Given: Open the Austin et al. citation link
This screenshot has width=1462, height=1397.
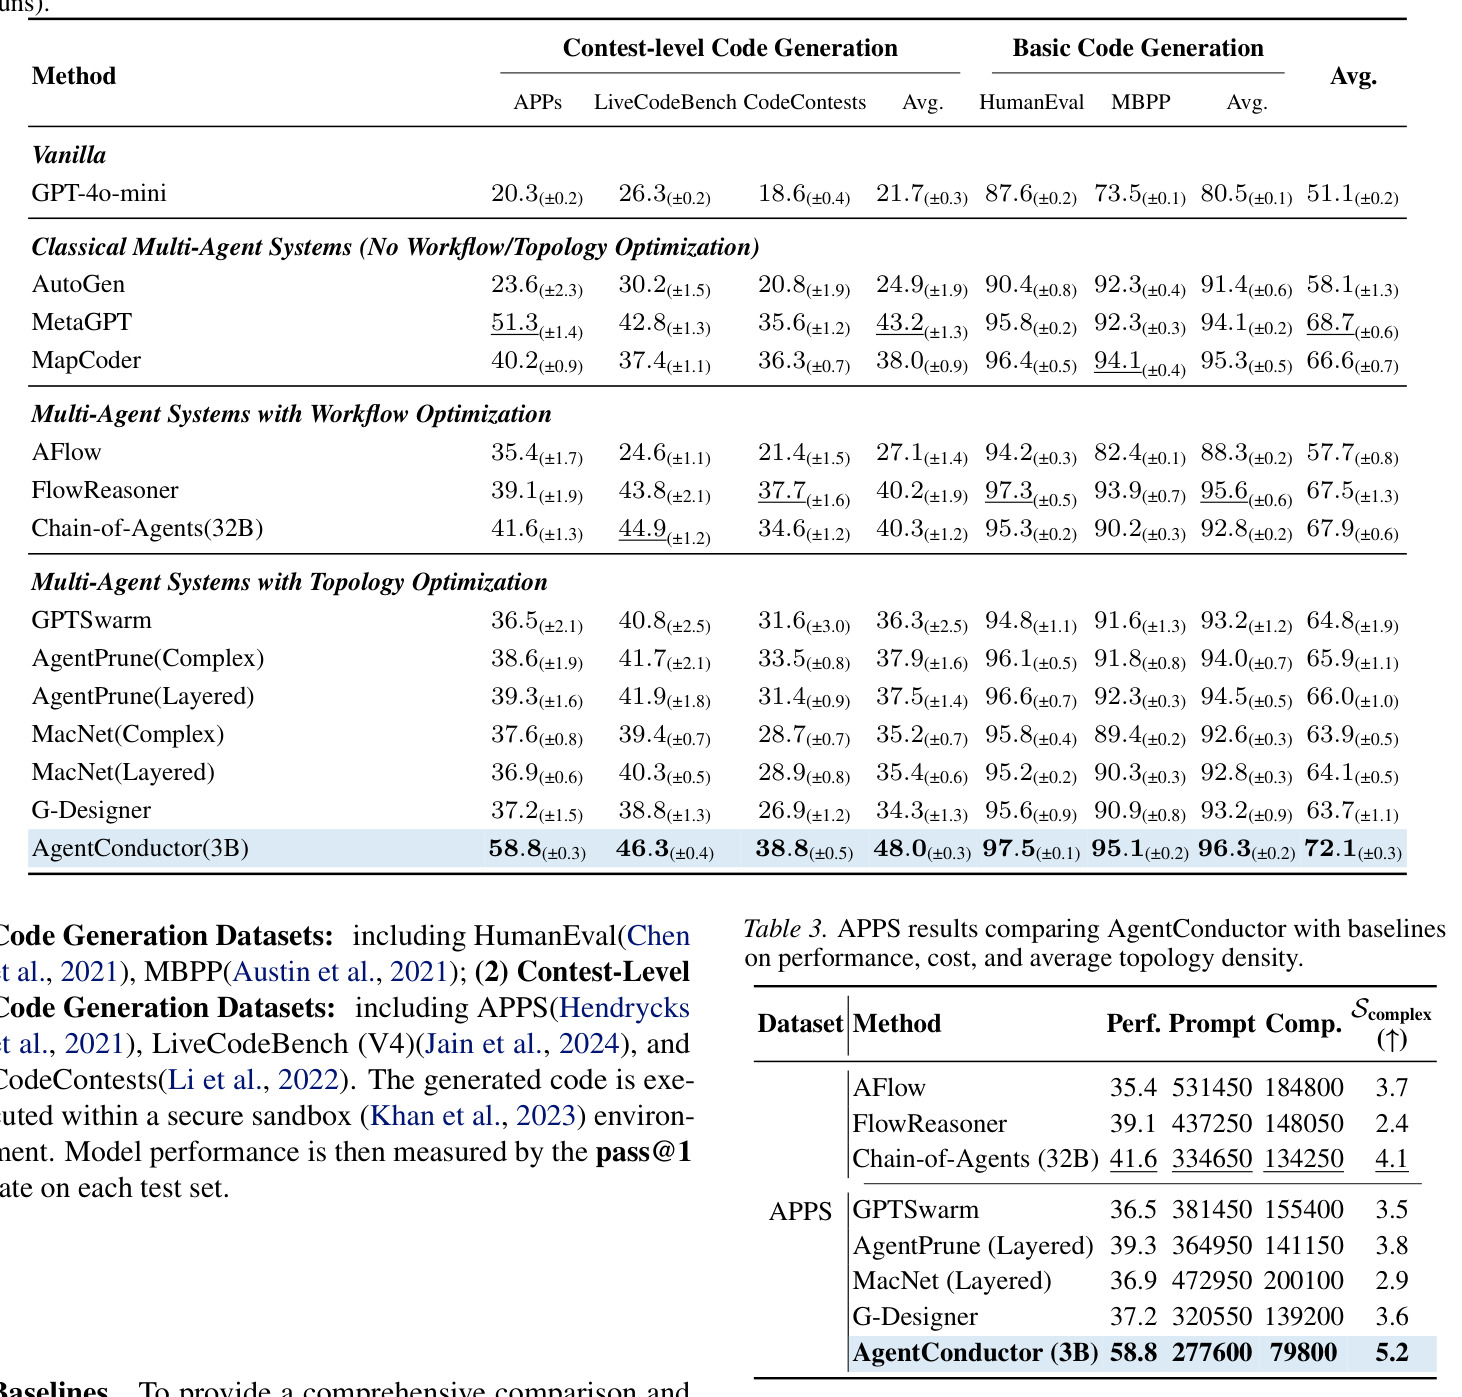Looking at the screenshot, I should [306, 972].
